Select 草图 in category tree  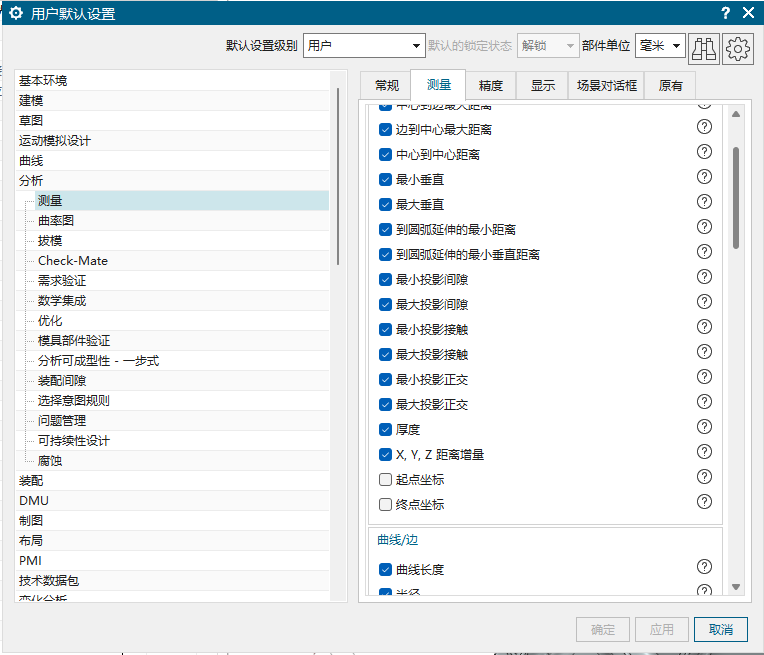173,120
